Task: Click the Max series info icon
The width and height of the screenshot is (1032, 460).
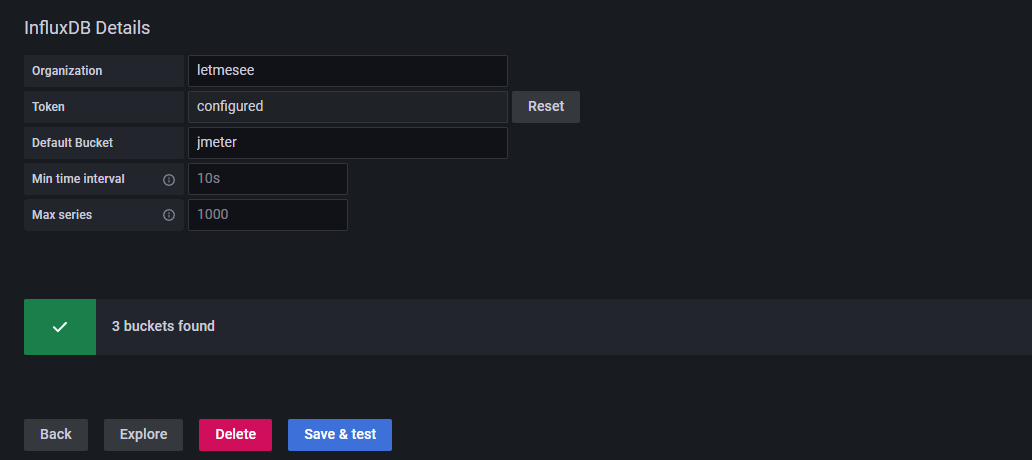Action: (x=169, y=215)
